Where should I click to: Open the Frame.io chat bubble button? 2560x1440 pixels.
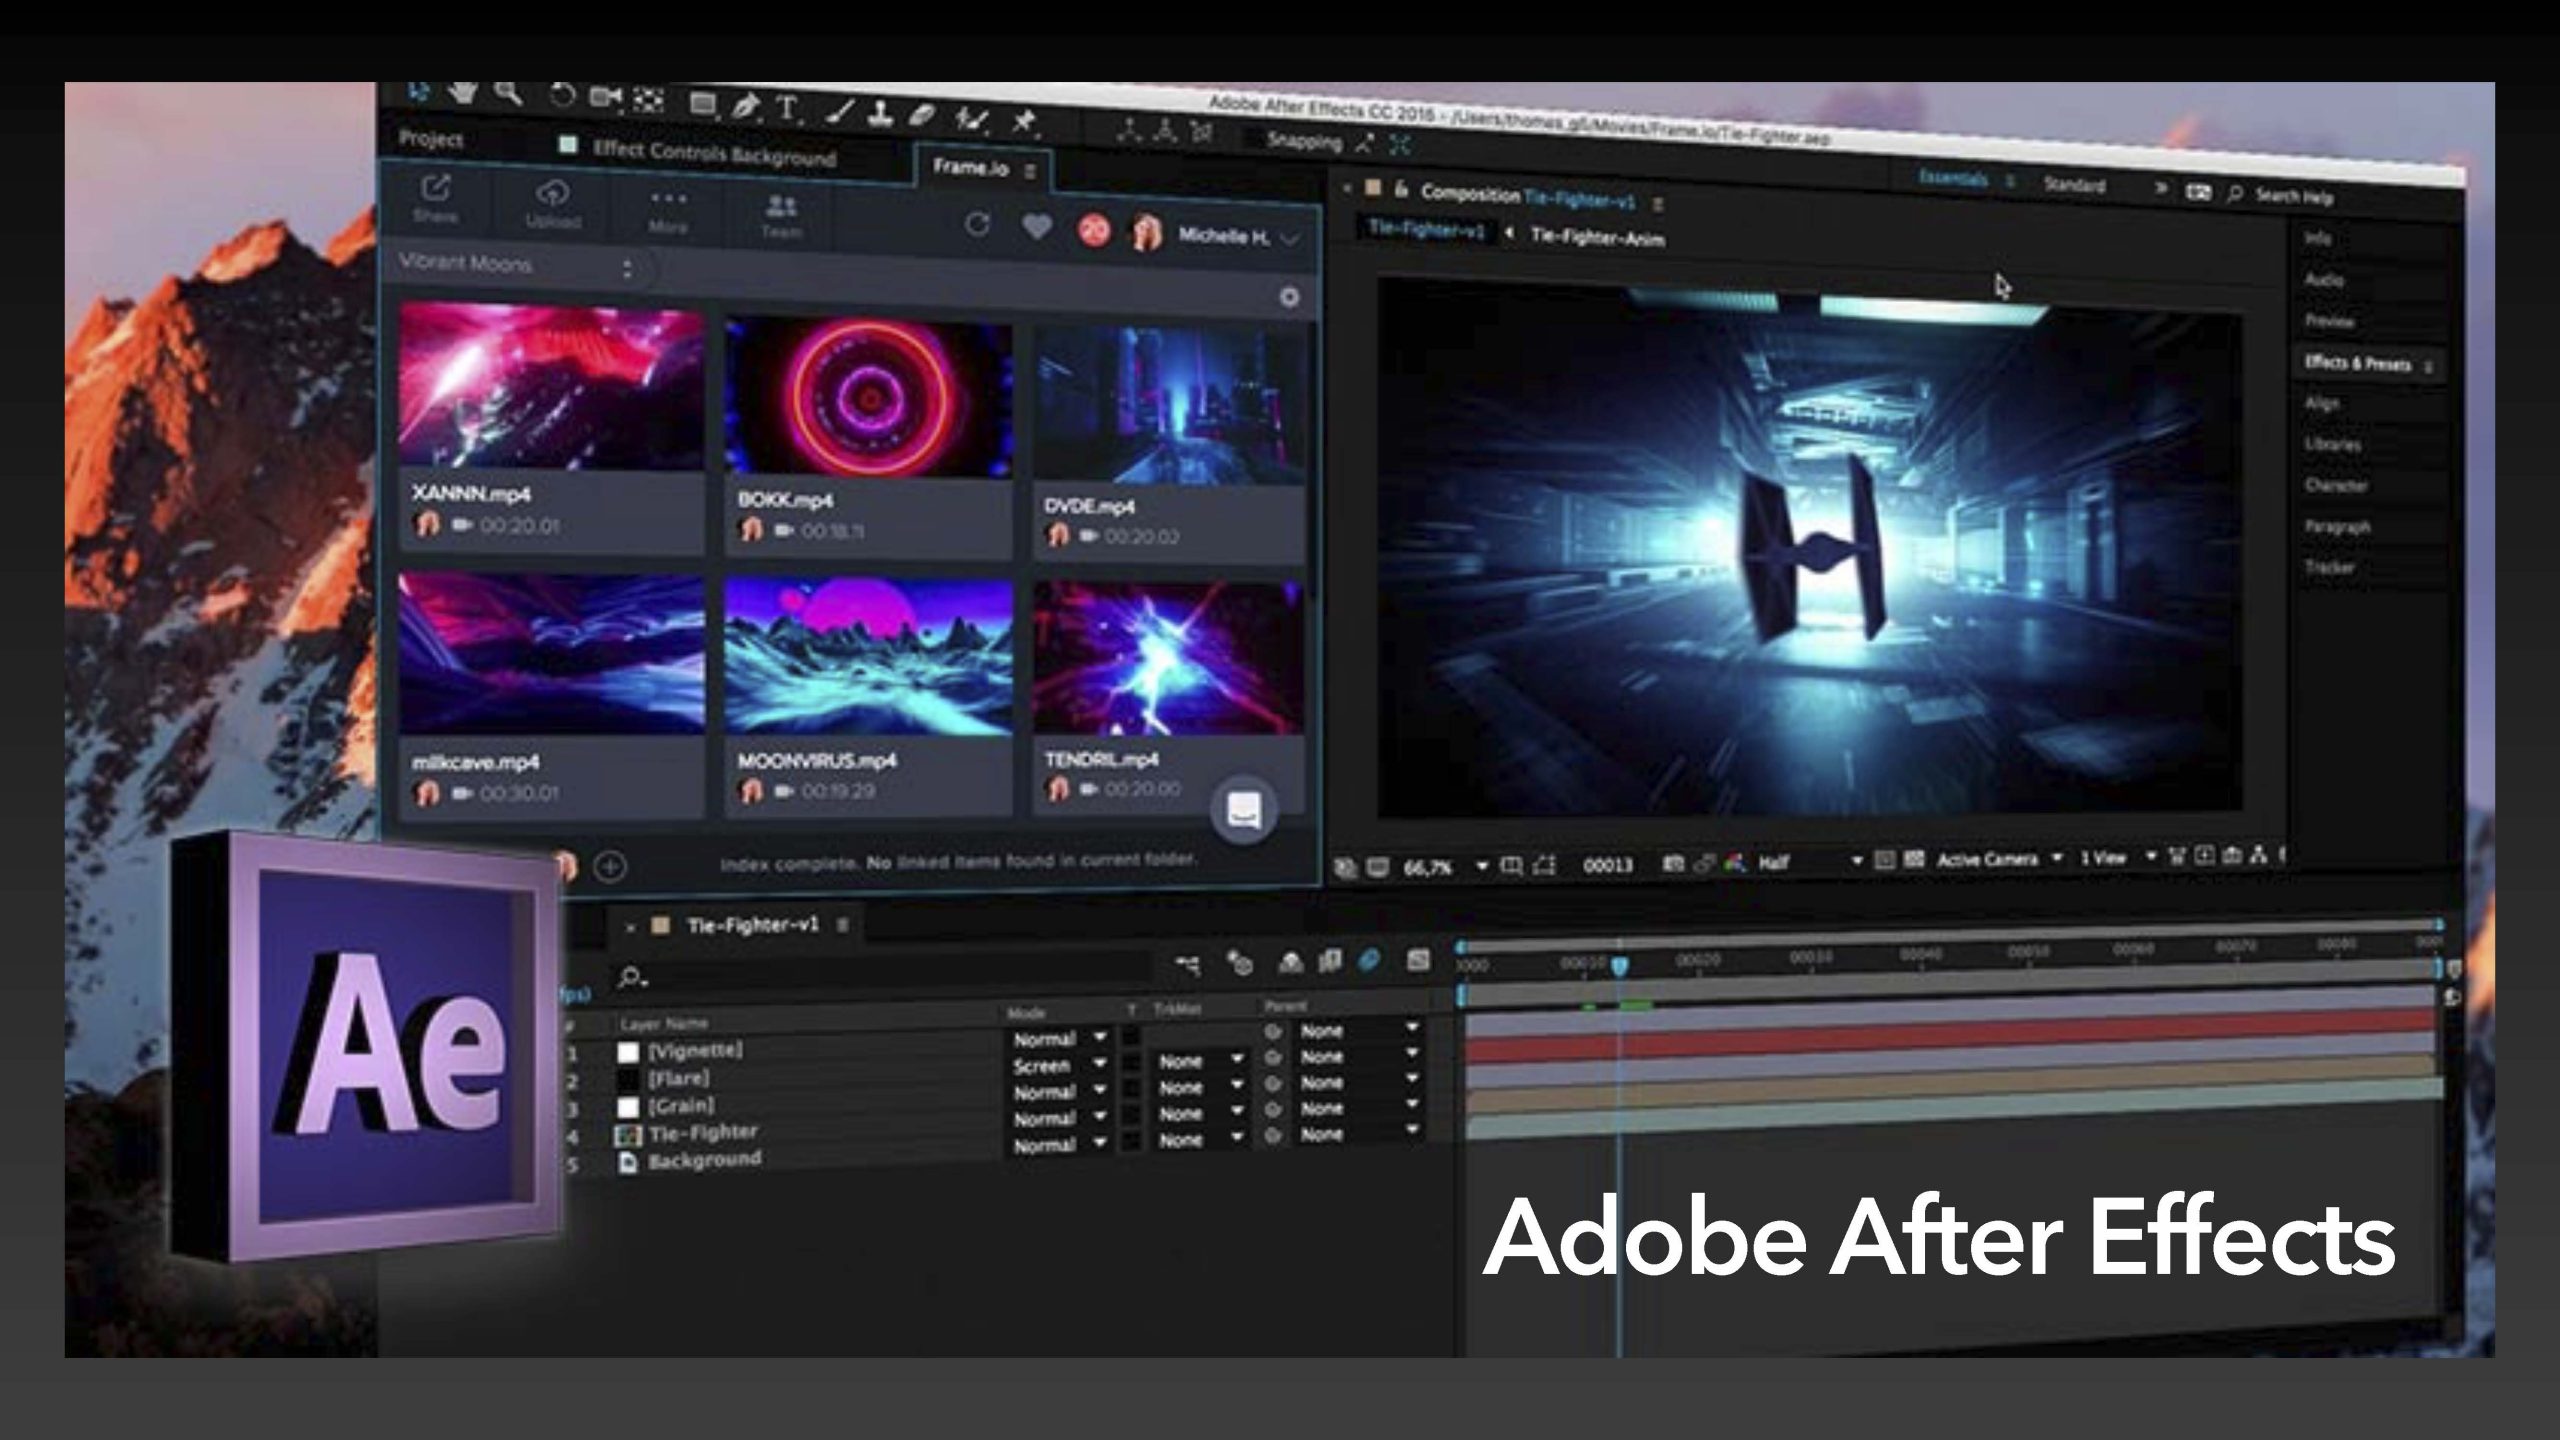(1244, 809)
